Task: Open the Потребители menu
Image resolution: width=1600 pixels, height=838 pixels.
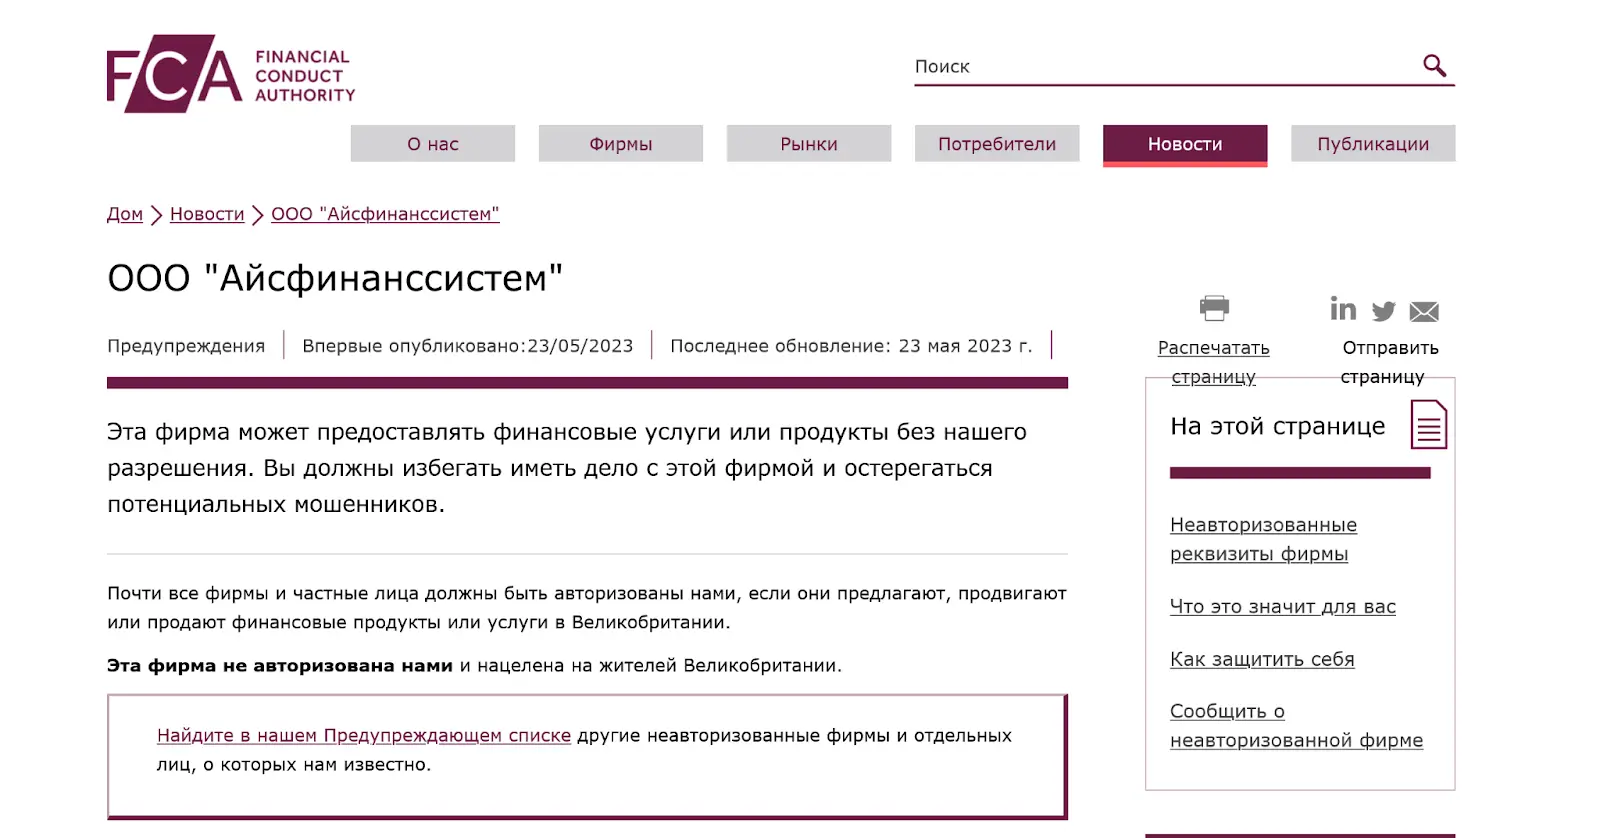Action: 997,143
